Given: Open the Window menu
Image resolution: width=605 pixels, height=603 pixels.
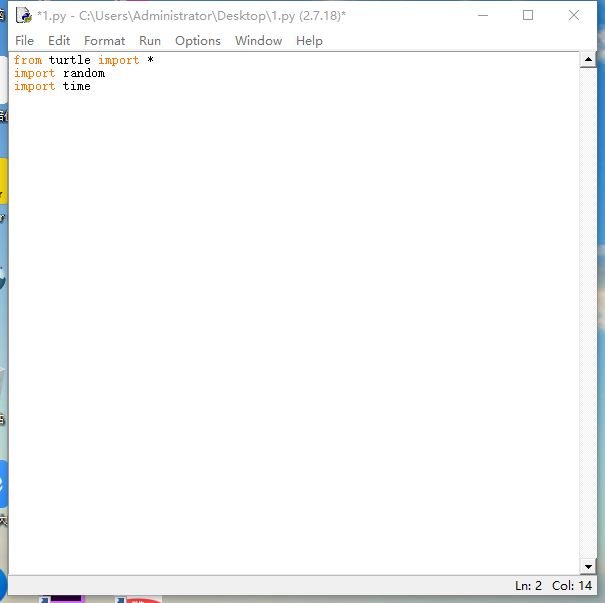Looking at the screenshot, I should point(258,41).
